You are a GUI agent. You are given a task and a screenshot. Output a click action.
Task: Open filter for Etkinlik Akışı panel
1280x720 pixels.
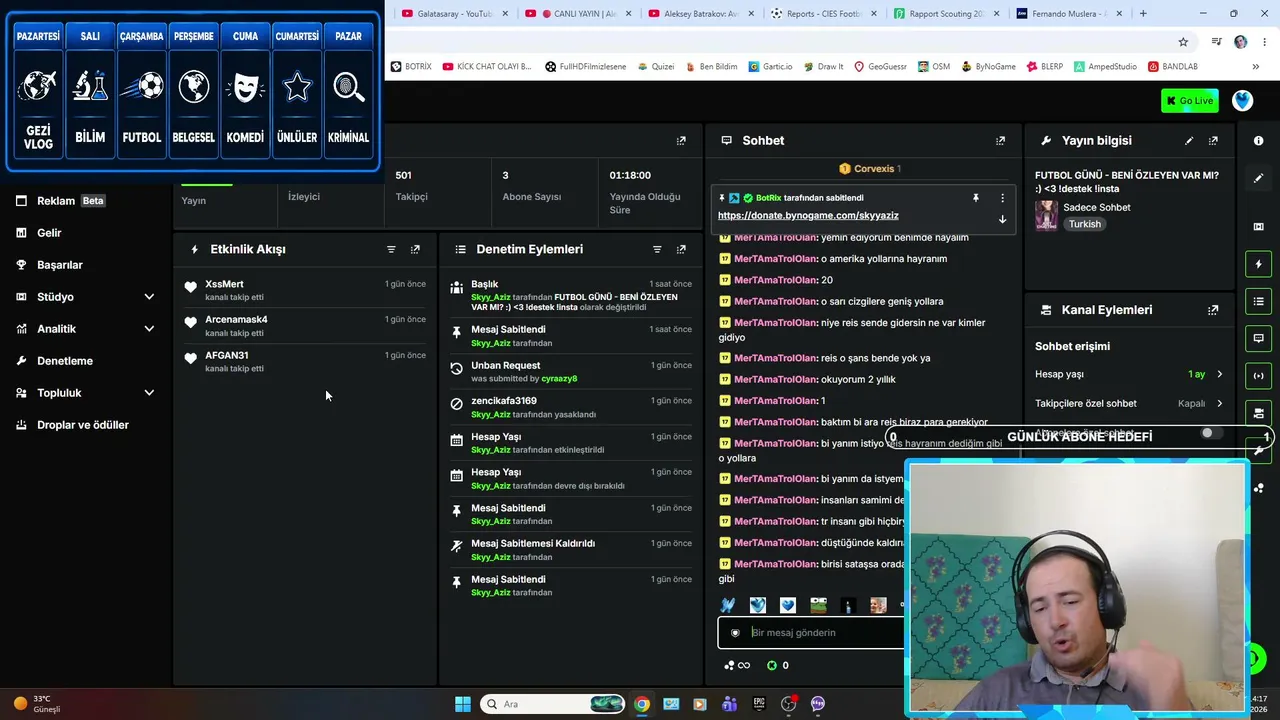click(391, 249)
